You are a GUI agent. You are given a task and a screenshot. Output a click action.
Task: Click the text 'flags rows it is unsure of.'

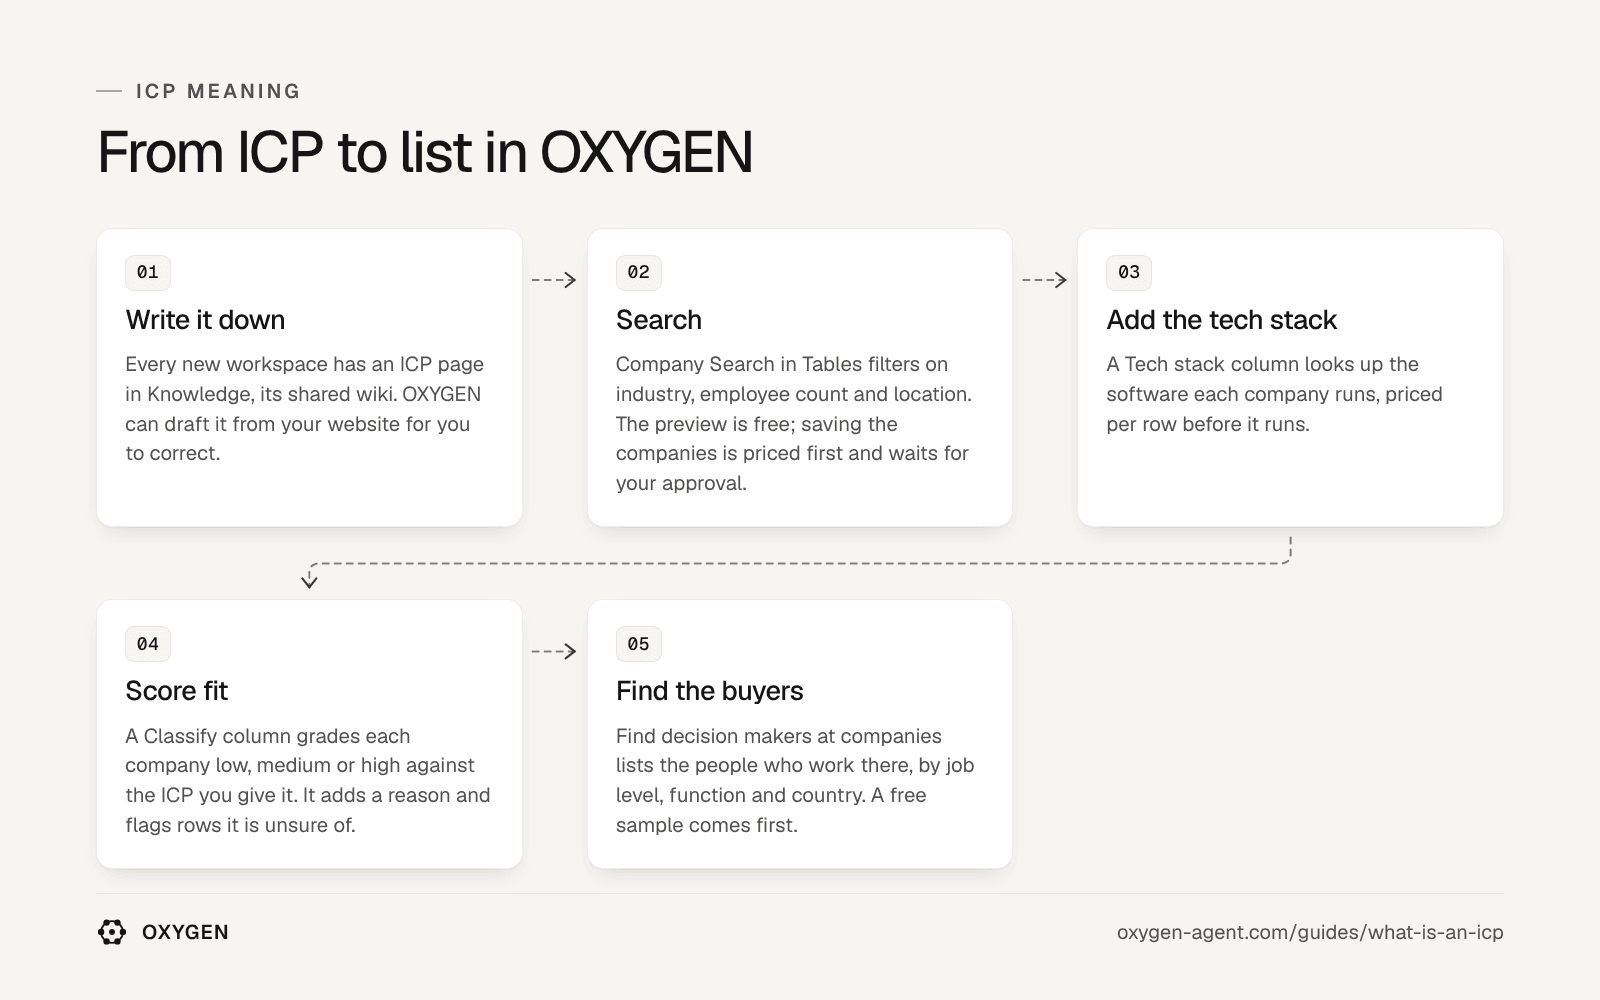[240, 825]
